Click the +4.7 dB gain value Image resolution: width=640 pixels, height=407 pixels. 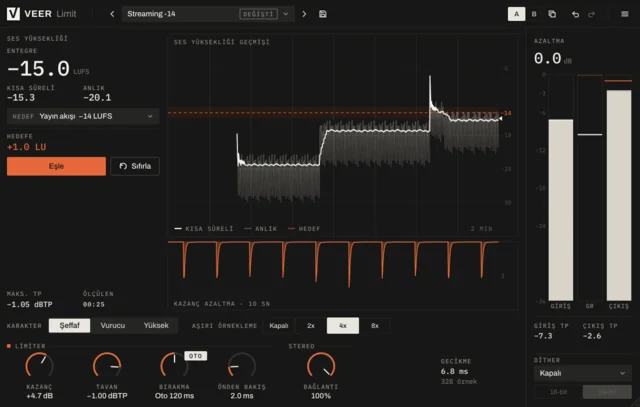40,396
